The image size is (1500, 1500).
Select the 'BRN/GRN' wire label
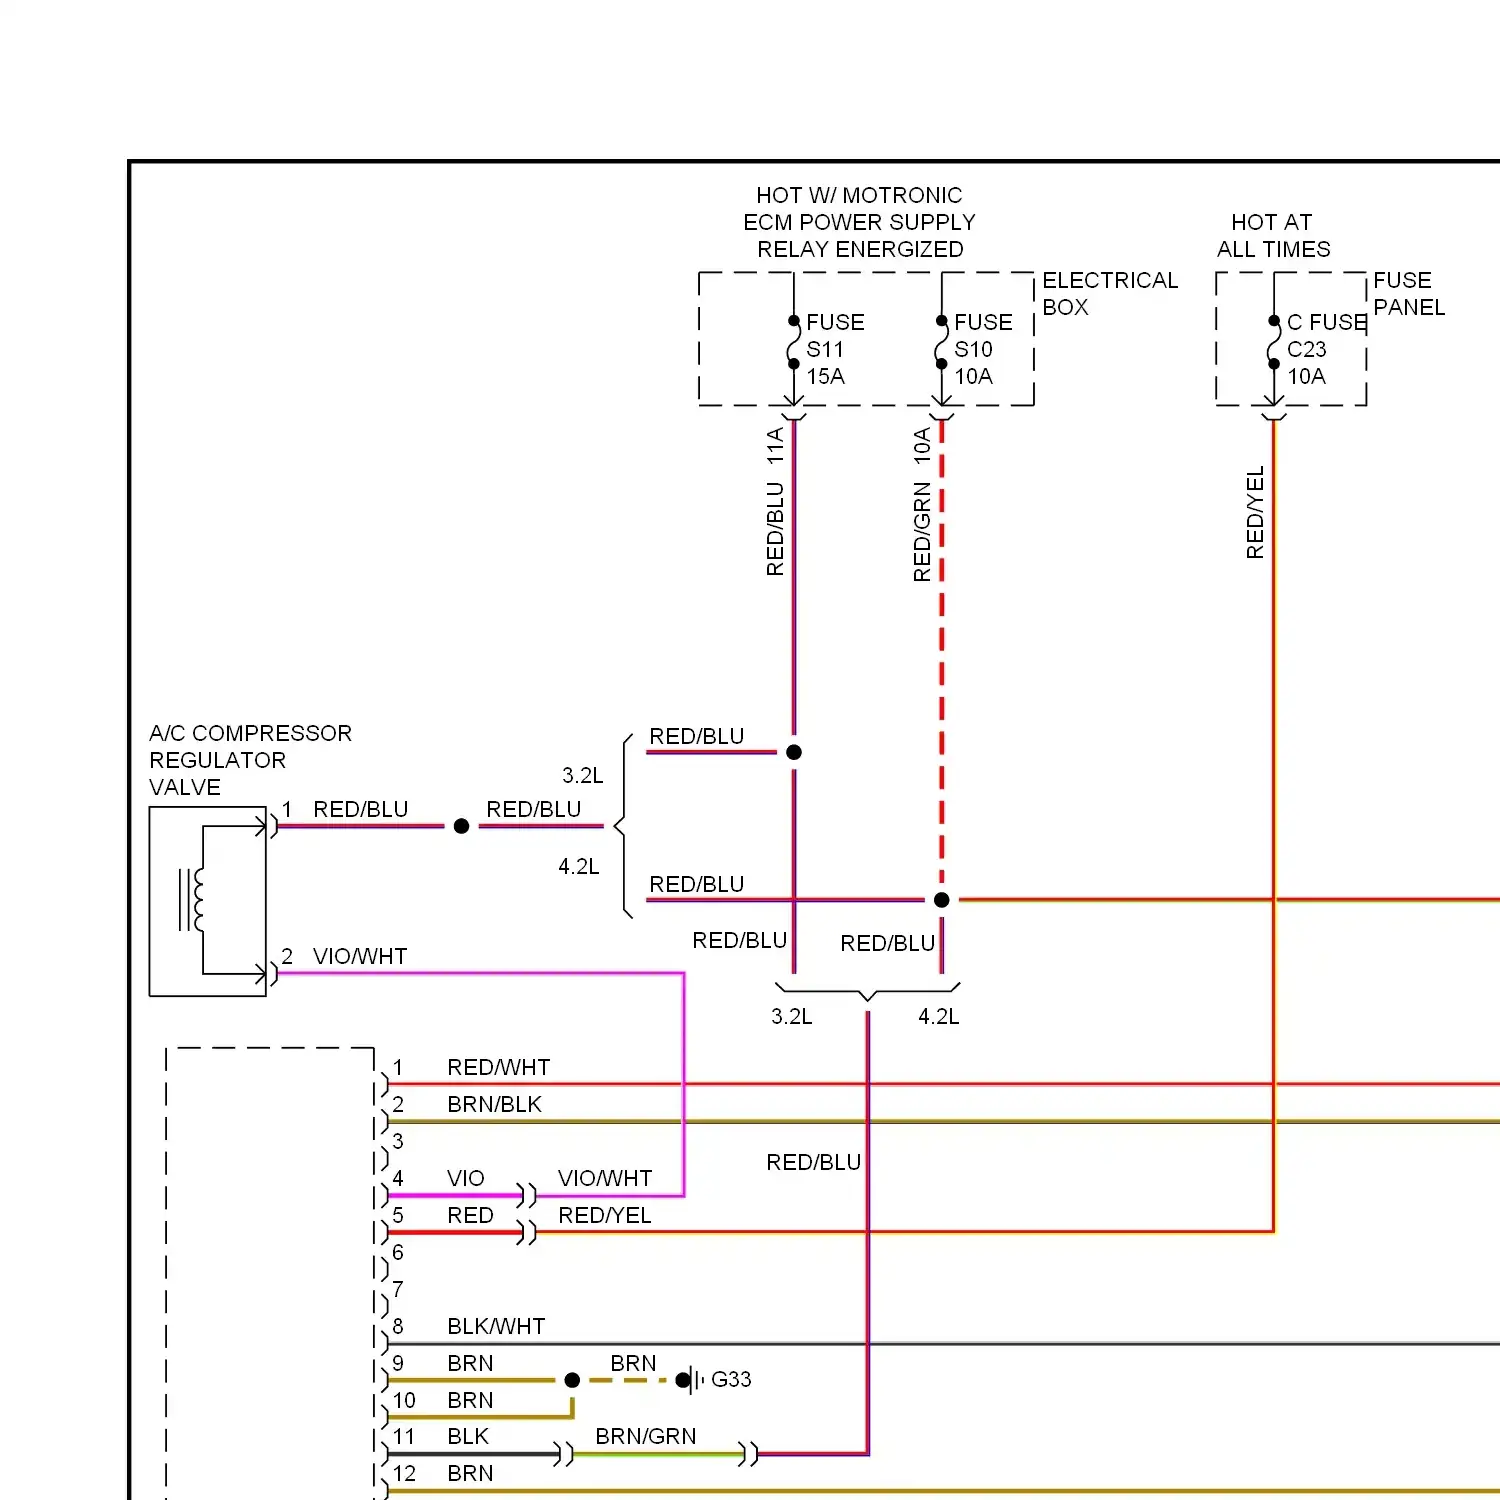tap(645, 1436)
